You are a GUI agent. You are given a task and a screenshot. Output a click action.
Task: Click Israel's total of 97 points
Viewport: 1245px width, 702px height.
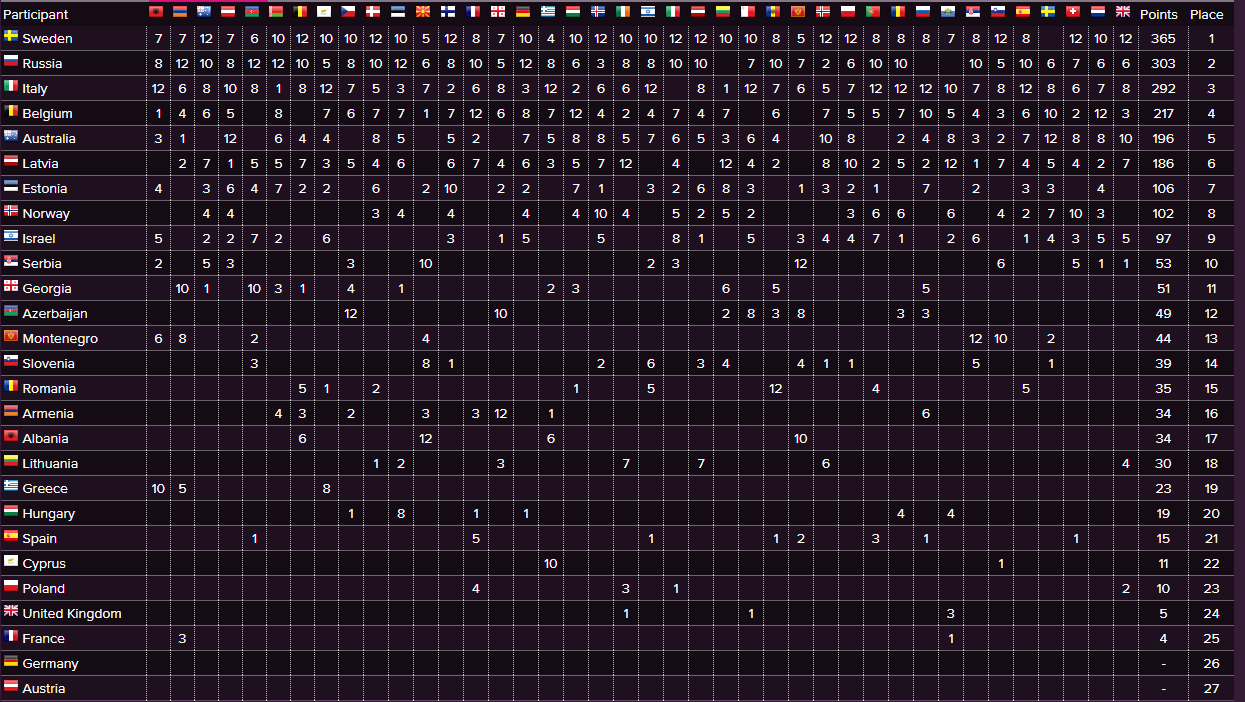click(1162, 238)
